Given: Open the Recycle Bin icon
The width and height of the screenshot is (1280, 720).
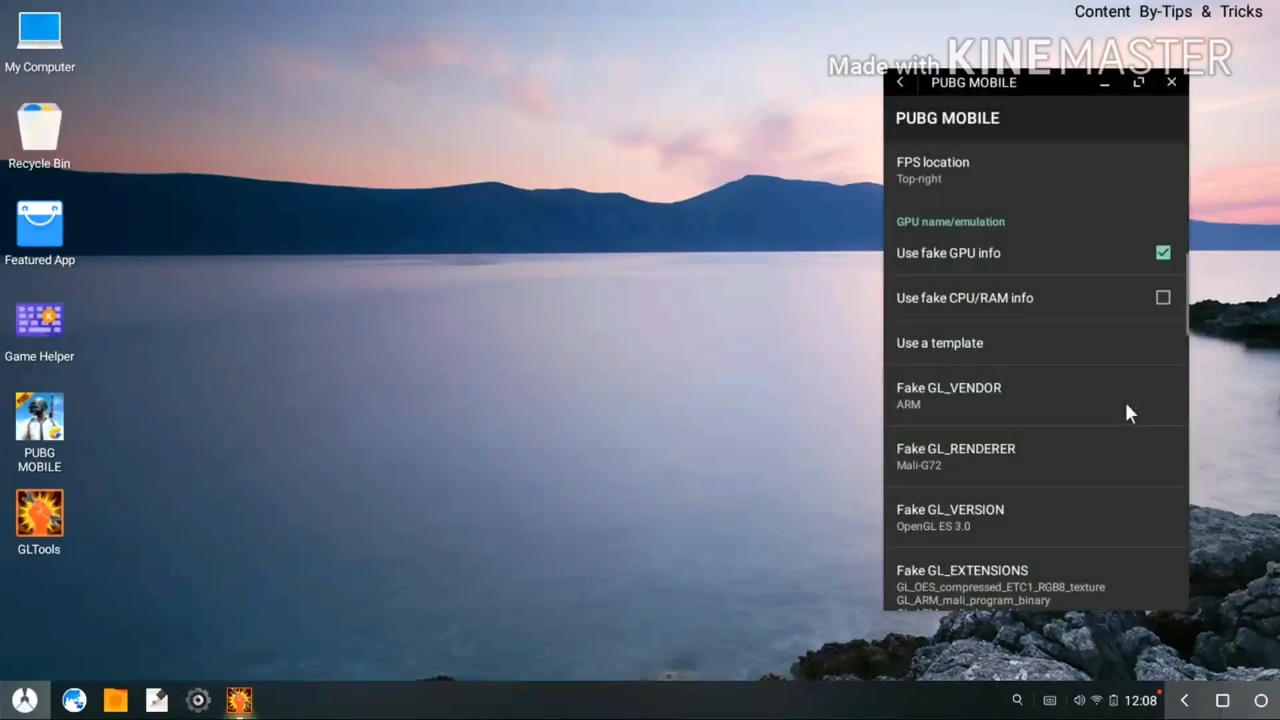Looking at the screenshot, I should (x=40, y=137).
